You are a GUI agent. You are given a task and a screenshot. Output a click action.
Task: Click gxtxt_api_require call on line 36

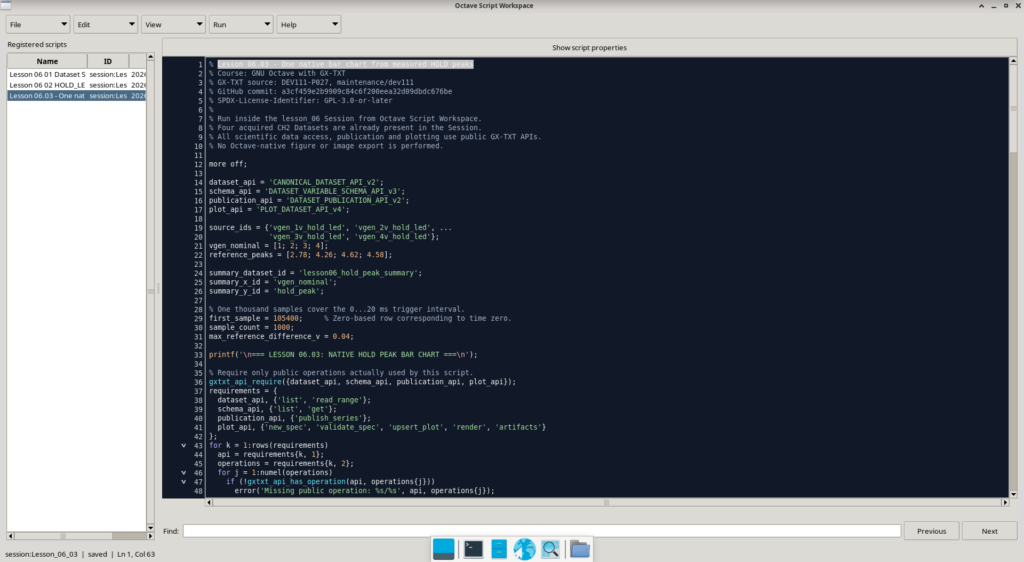click(x=362, y=382)
